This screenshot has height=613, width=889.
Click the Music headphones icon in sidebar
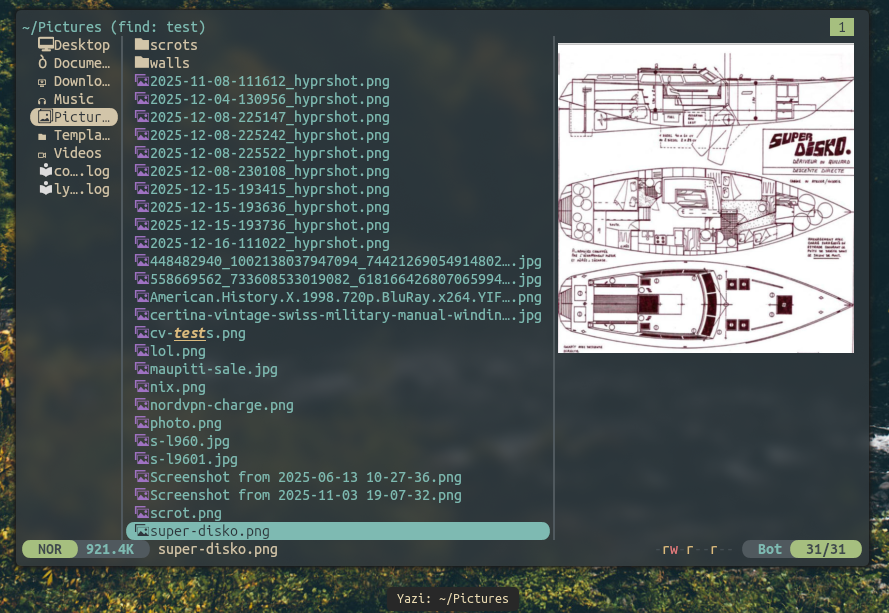coord(42,100)
